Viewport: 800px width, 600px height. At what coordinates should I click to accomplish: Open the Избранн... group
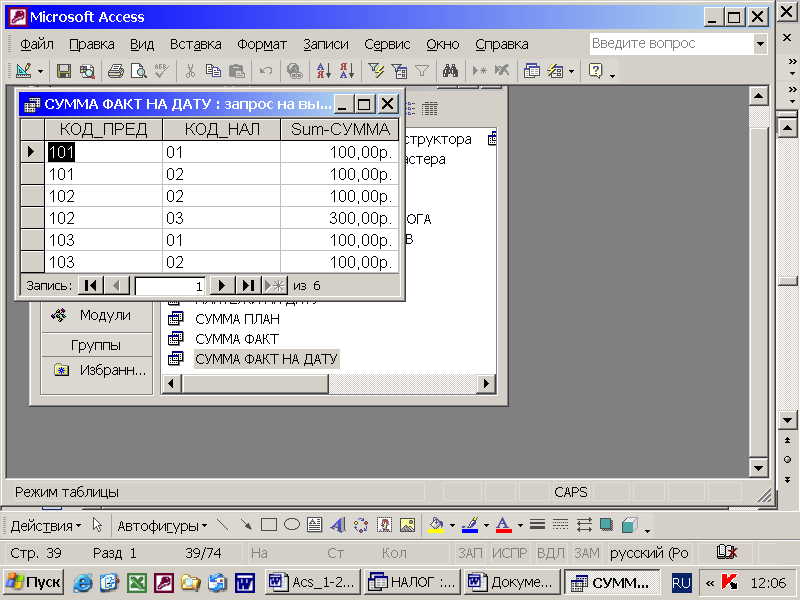[101, 370]
